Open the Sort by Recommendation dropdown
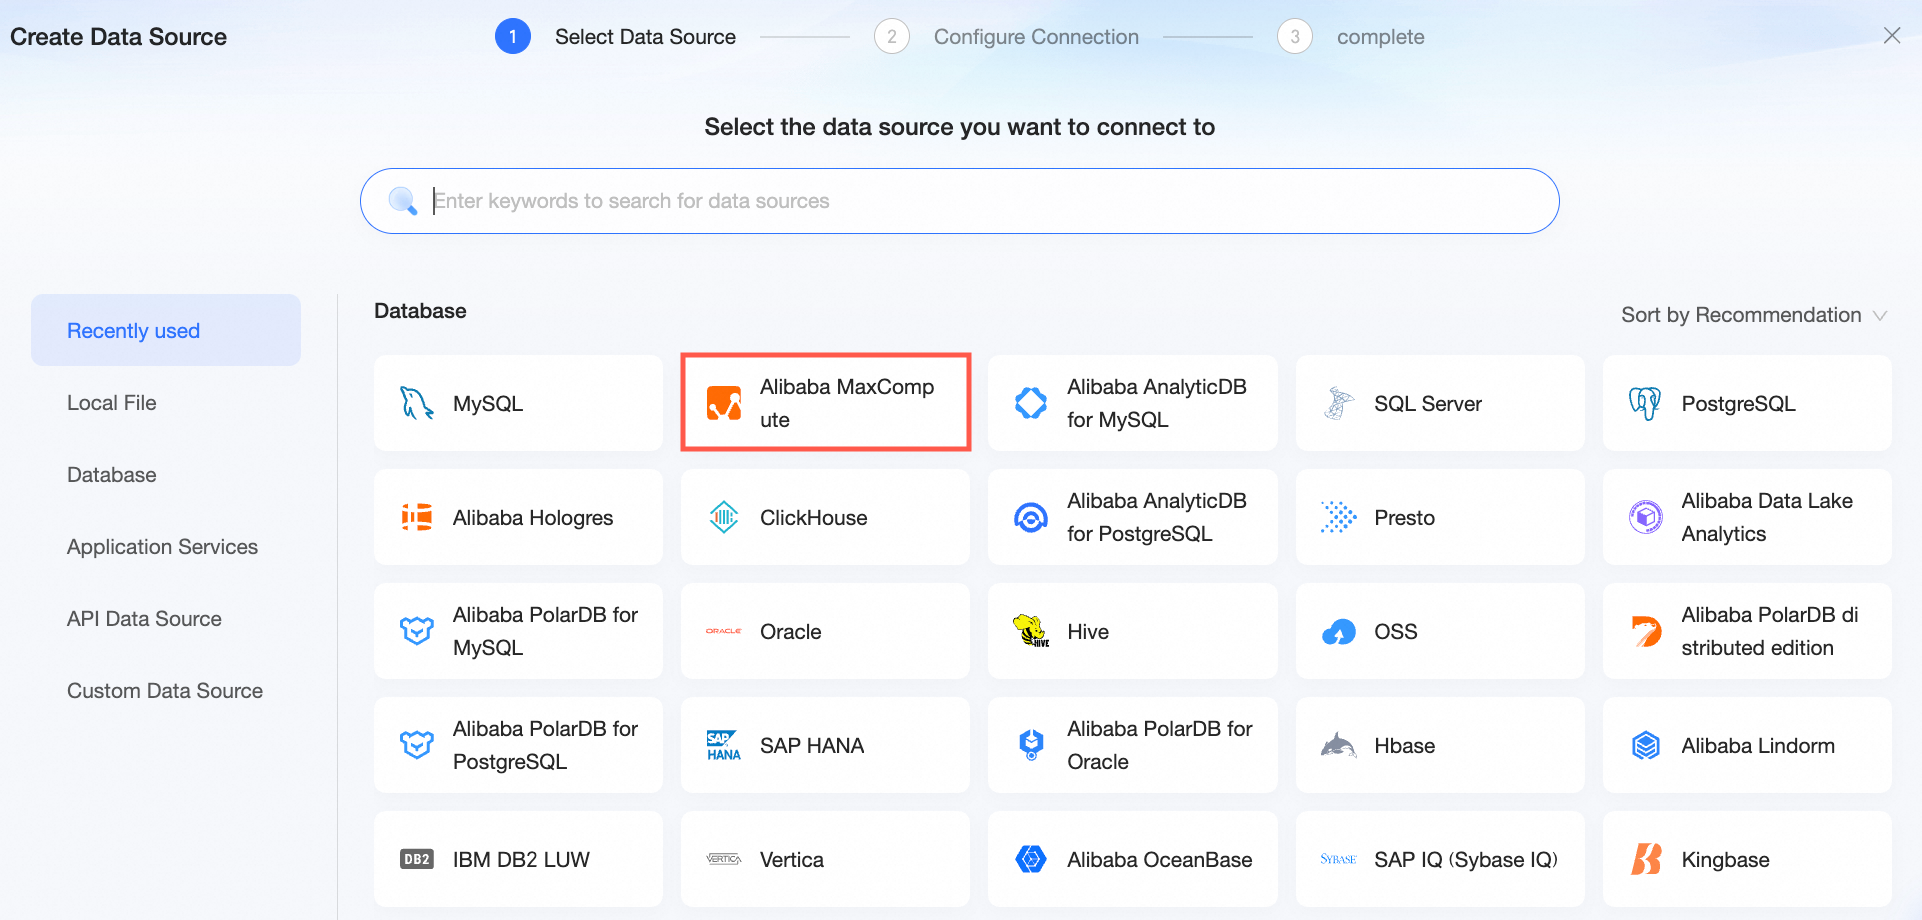 1753,315
